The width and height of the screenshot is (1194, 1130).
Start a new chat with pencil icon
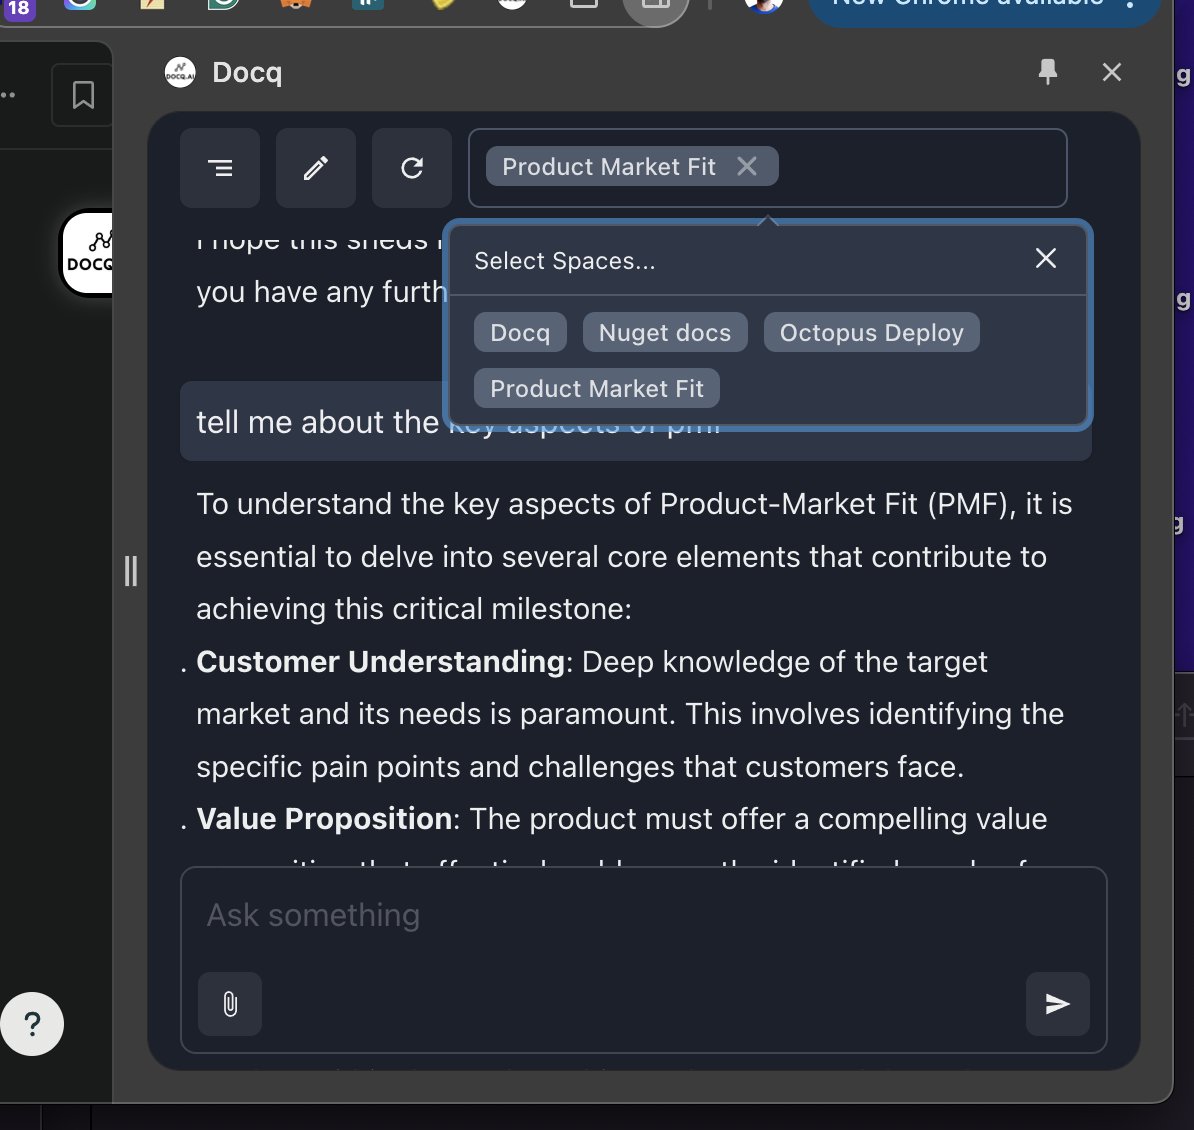tap(316, 168)
